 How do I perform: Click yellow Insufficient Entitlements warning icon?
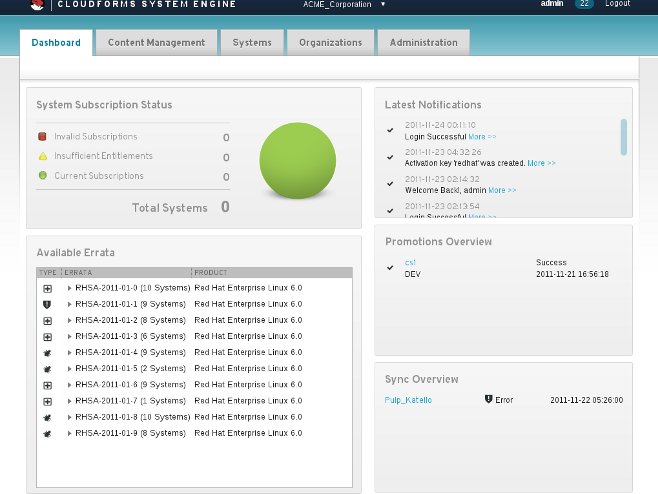coord(43,156)
